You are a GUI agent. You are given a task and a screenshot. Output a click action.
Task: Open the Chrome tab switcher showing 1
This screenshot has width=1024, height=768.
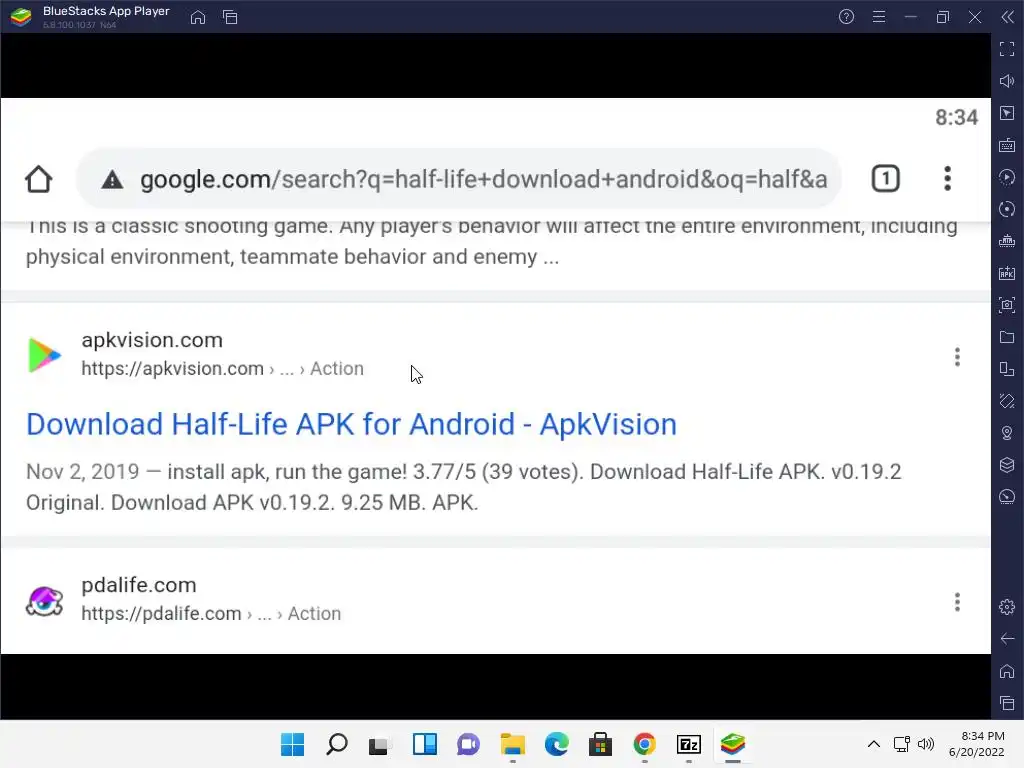coord(886,179)
